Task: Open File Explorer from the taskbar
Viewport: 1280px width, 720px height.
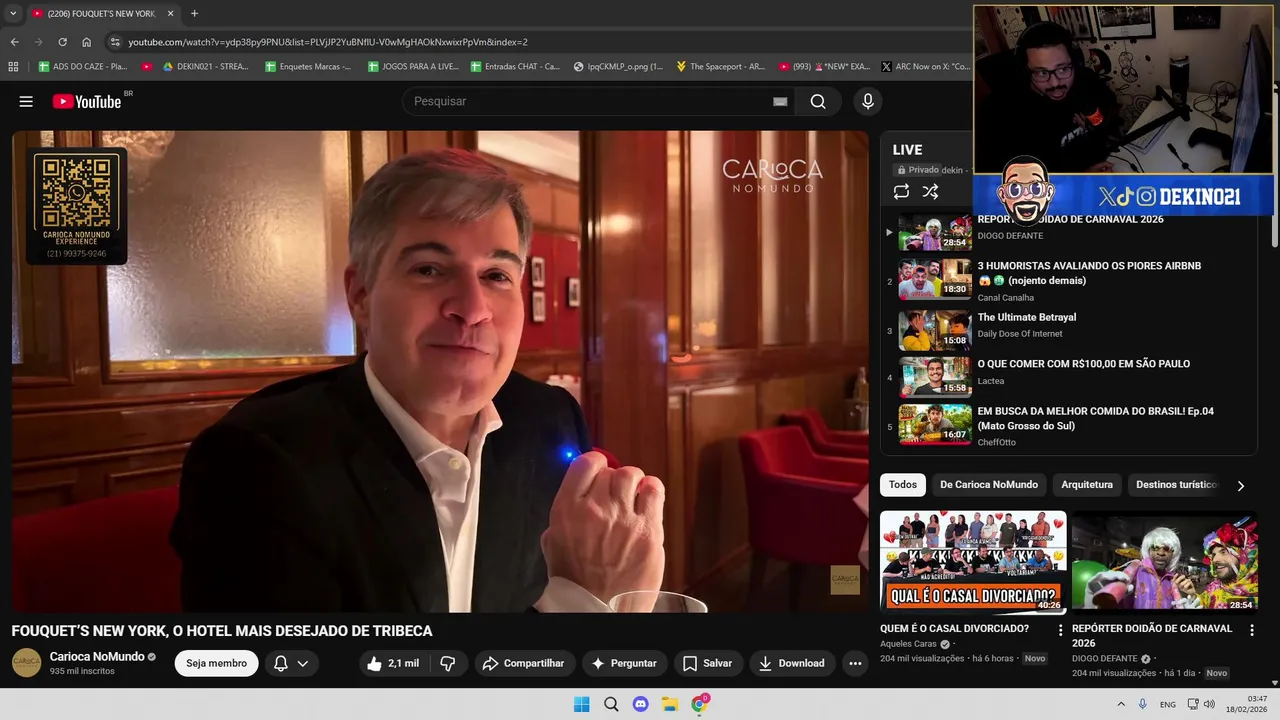Action: pyautogui.click(x=670, y=704)
